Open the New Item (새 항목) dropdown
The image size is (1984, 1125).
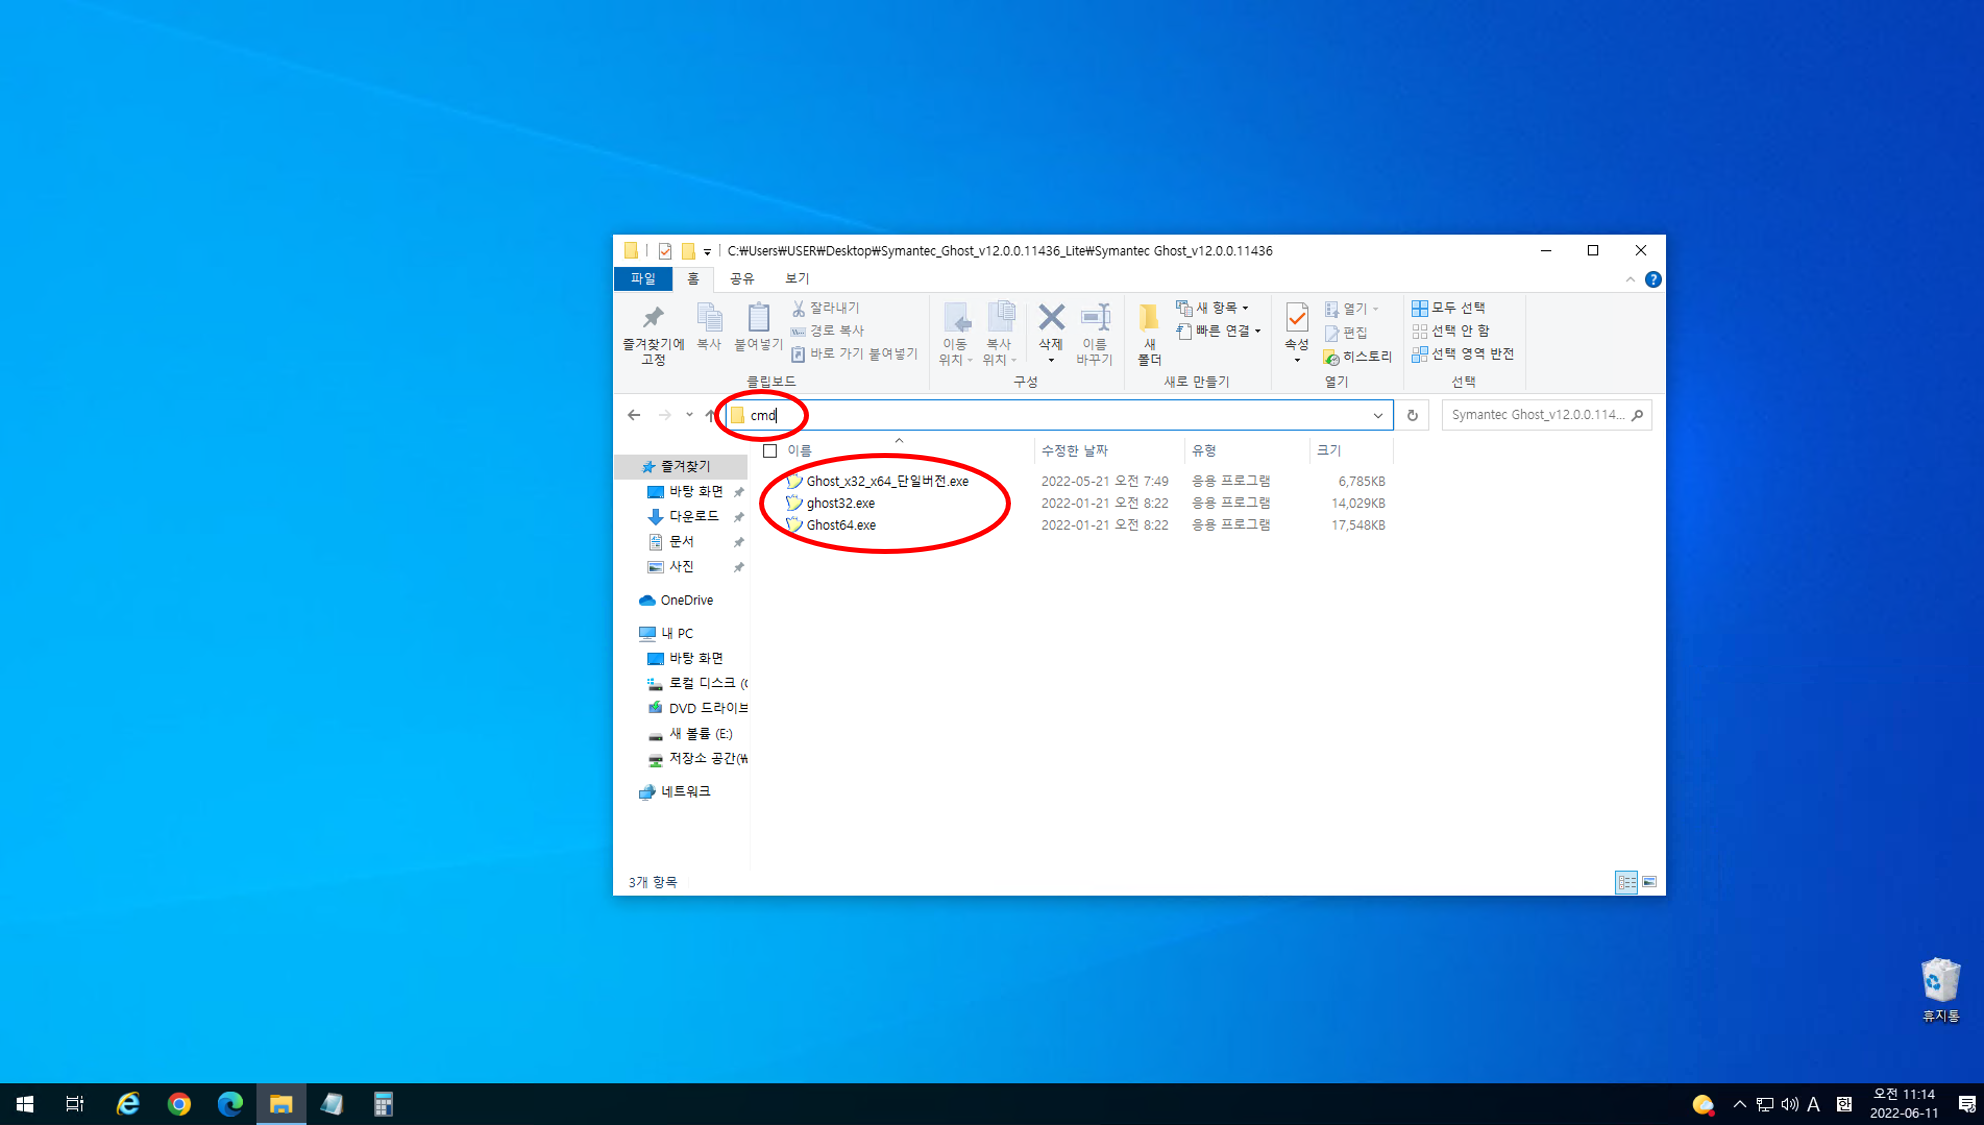(1214, 307)
